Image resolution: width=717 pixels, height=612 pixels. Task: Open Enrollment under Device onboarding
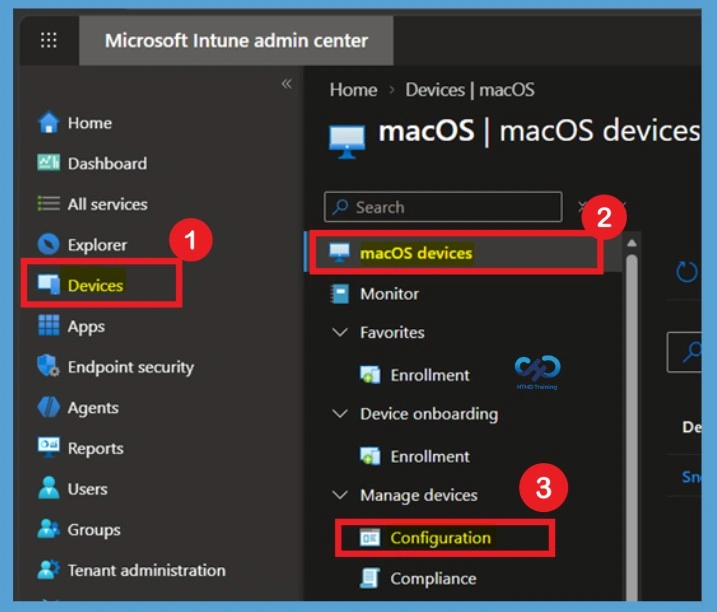tap(430, 456)
